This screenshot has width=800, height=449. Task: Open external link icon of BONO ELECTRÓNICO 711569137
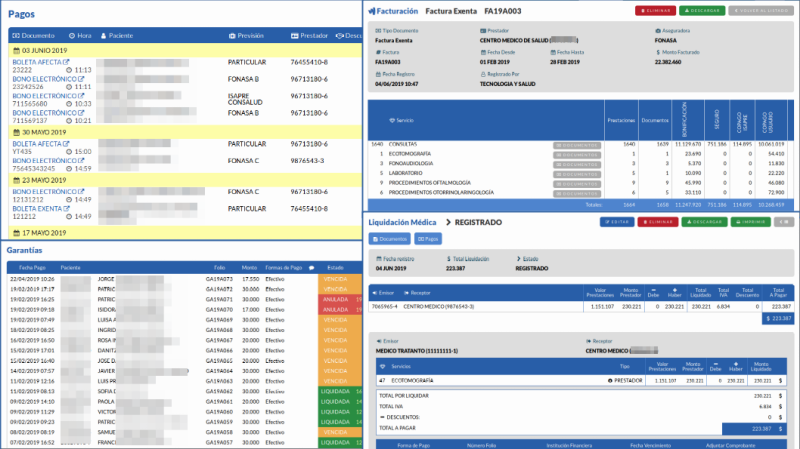(x=81, y=113)
